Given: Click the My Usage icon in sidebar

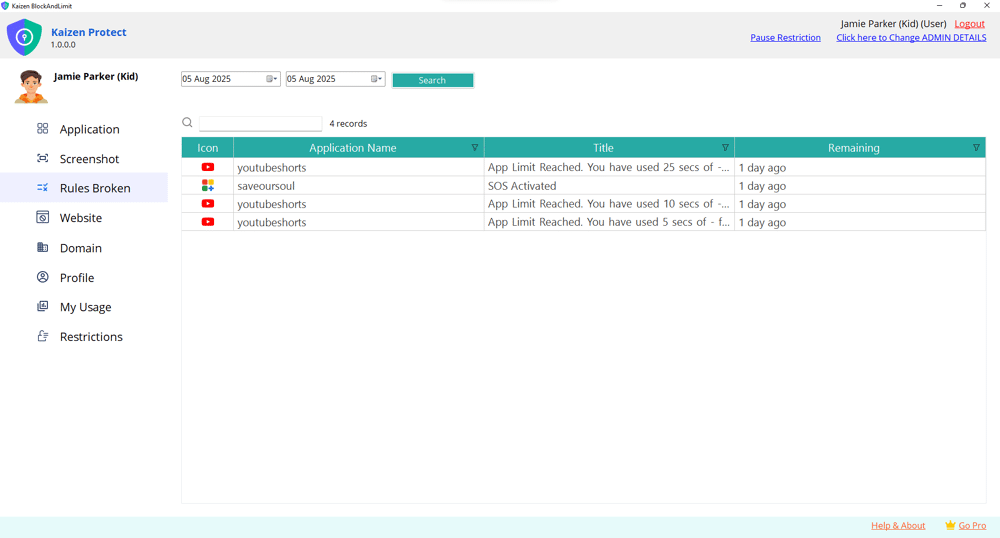Looking at the screenshot, I should click(42, 307).
